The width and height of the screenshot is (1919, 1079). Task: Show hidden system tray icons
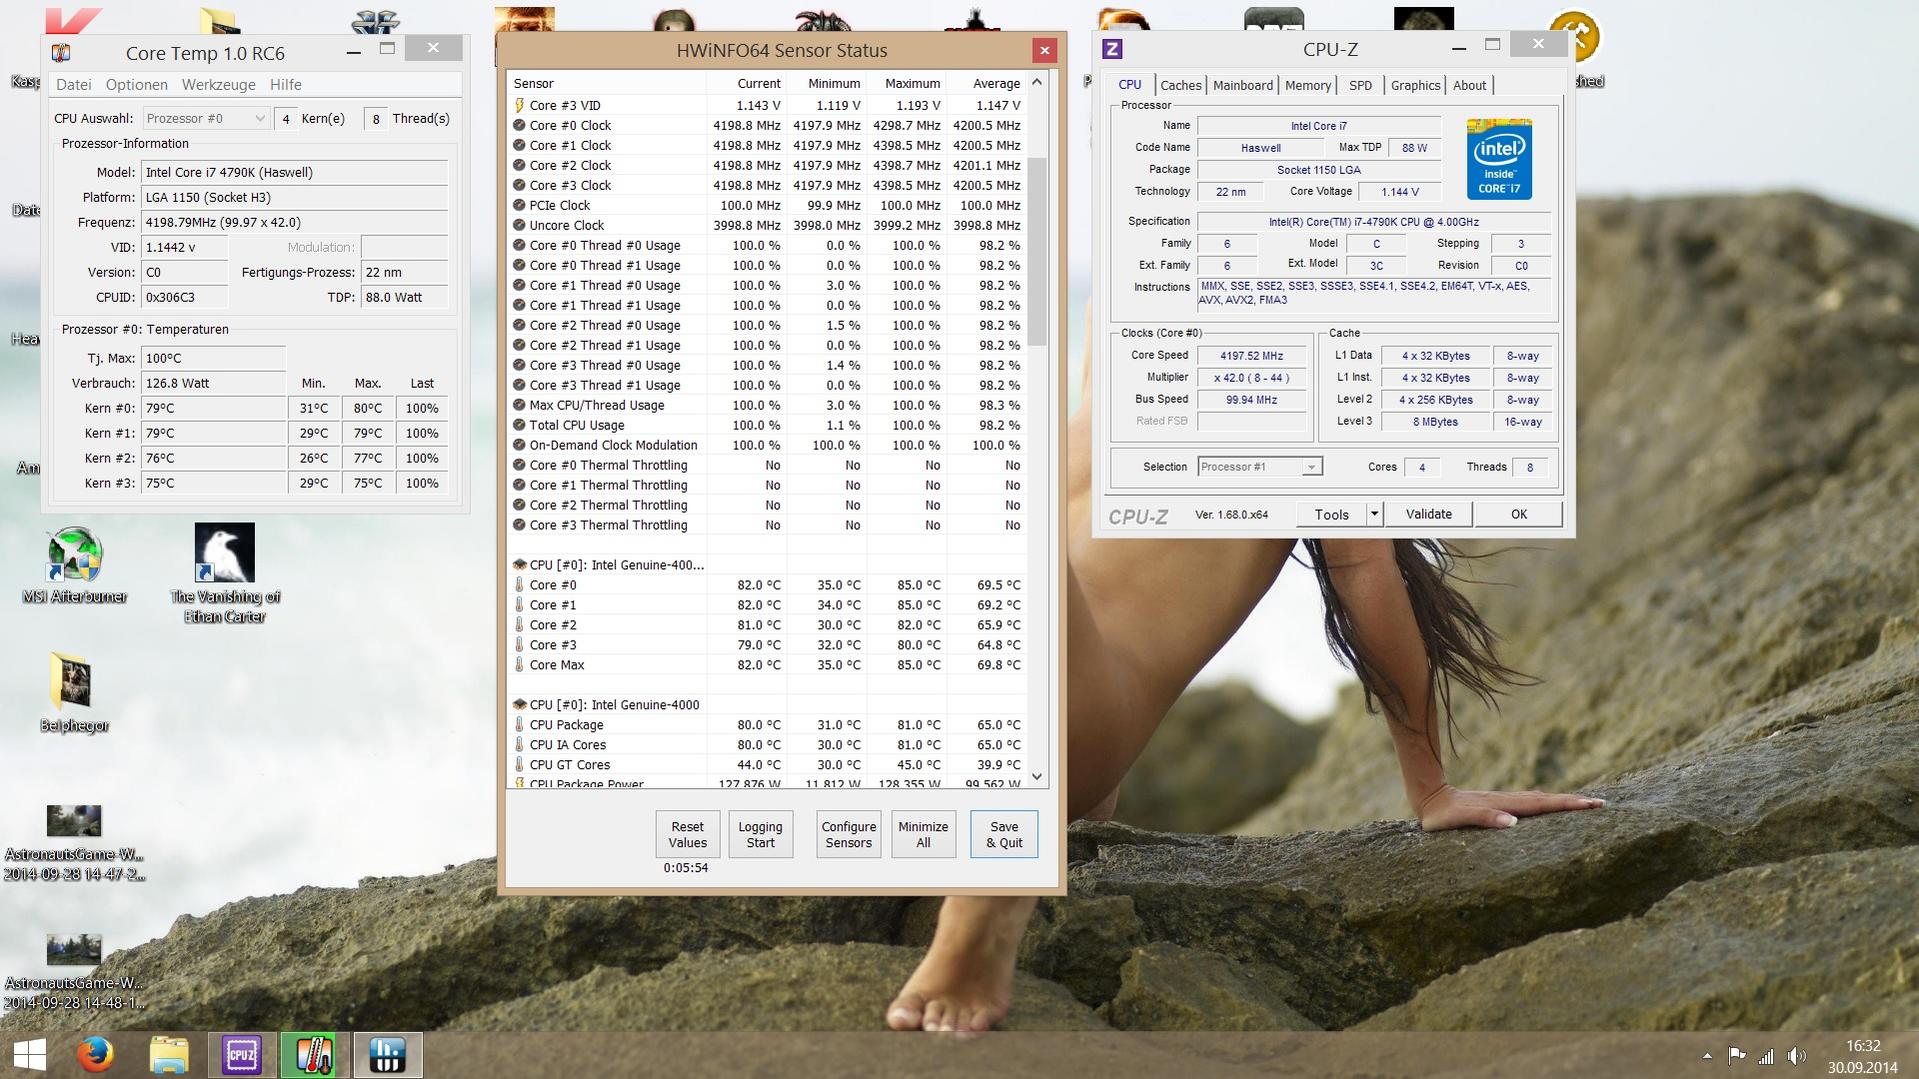pos(1707,1056)
